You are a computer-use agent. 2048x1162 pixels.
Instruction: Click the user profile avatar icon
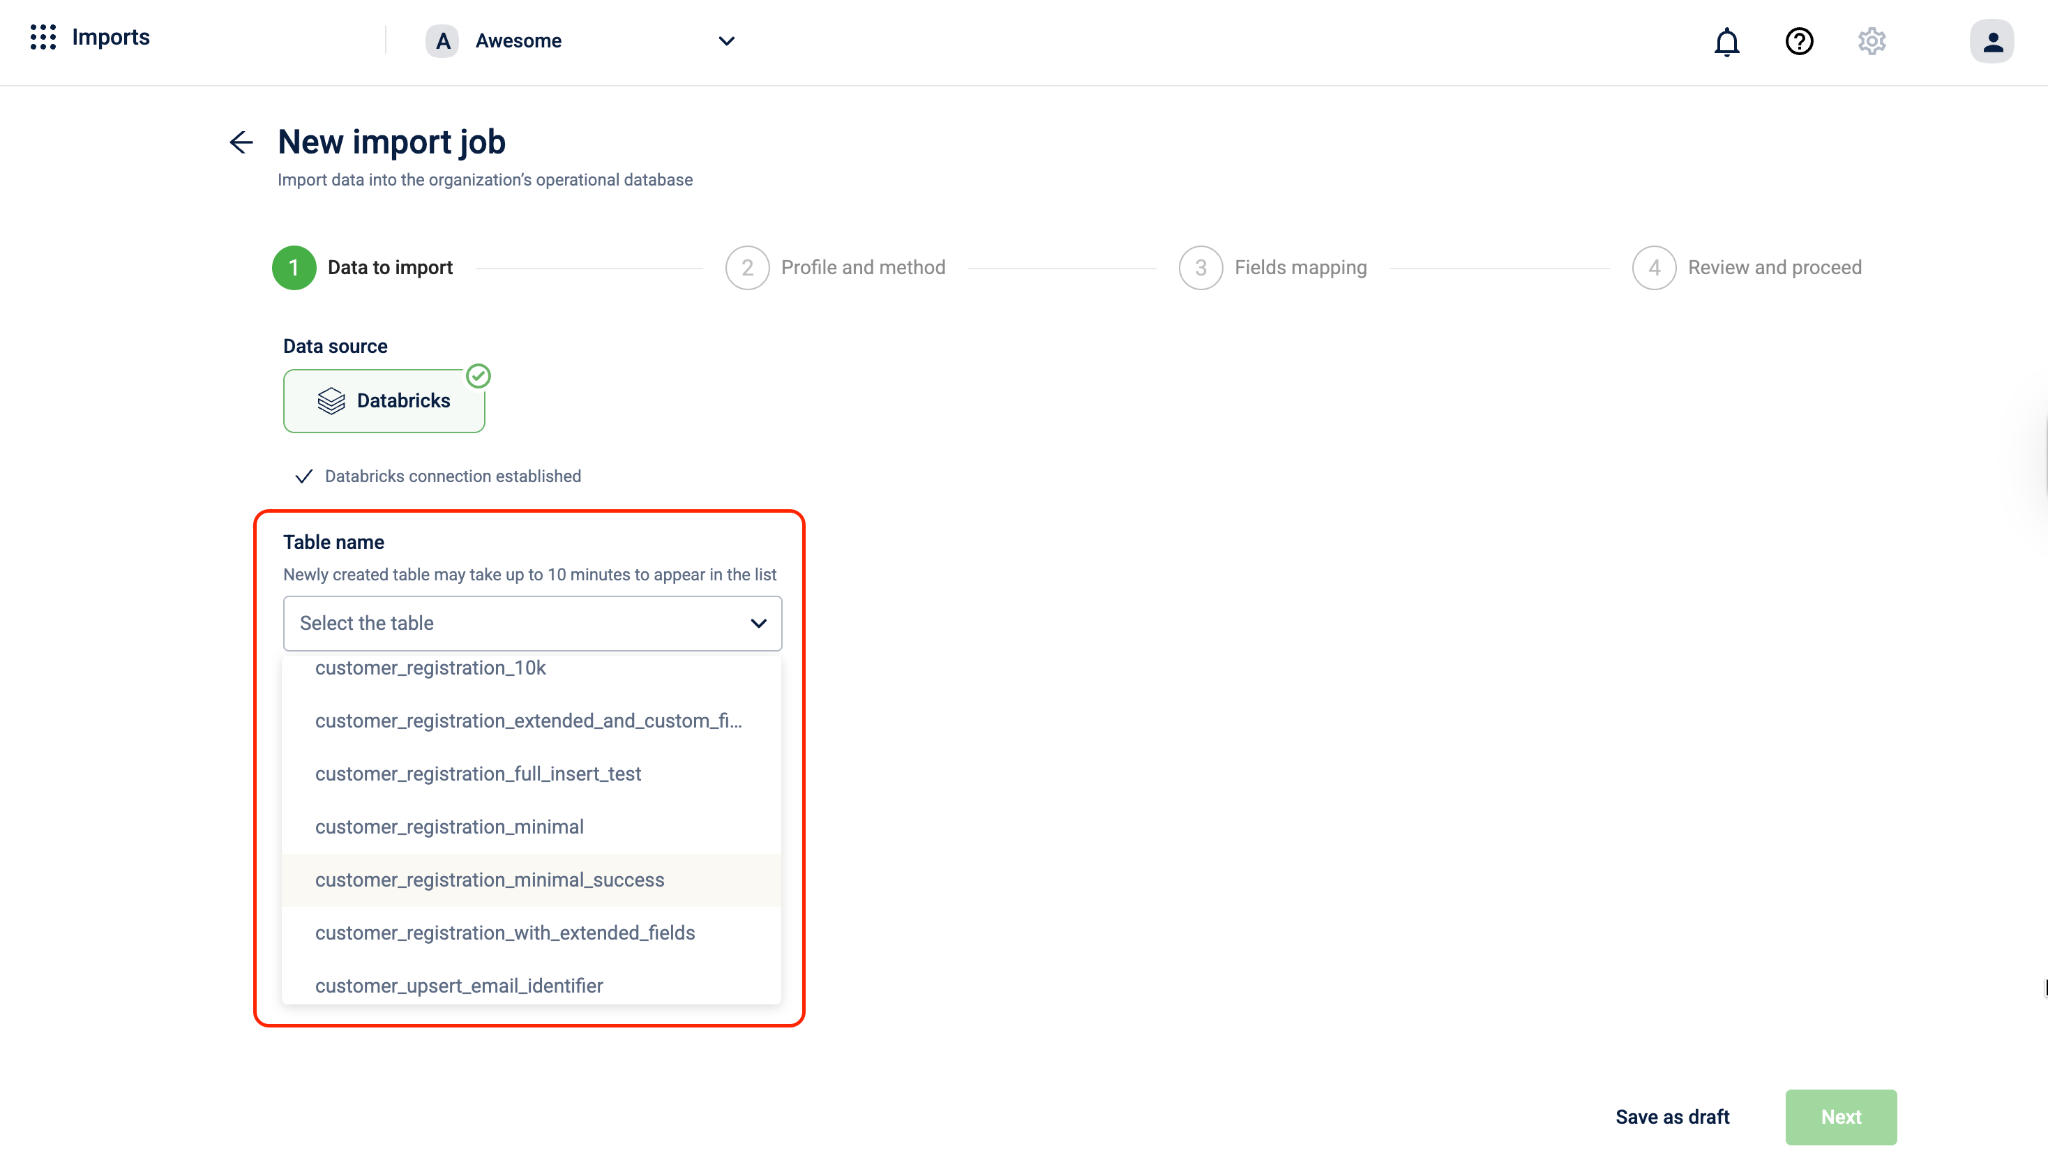click(x=1992, y=42)
